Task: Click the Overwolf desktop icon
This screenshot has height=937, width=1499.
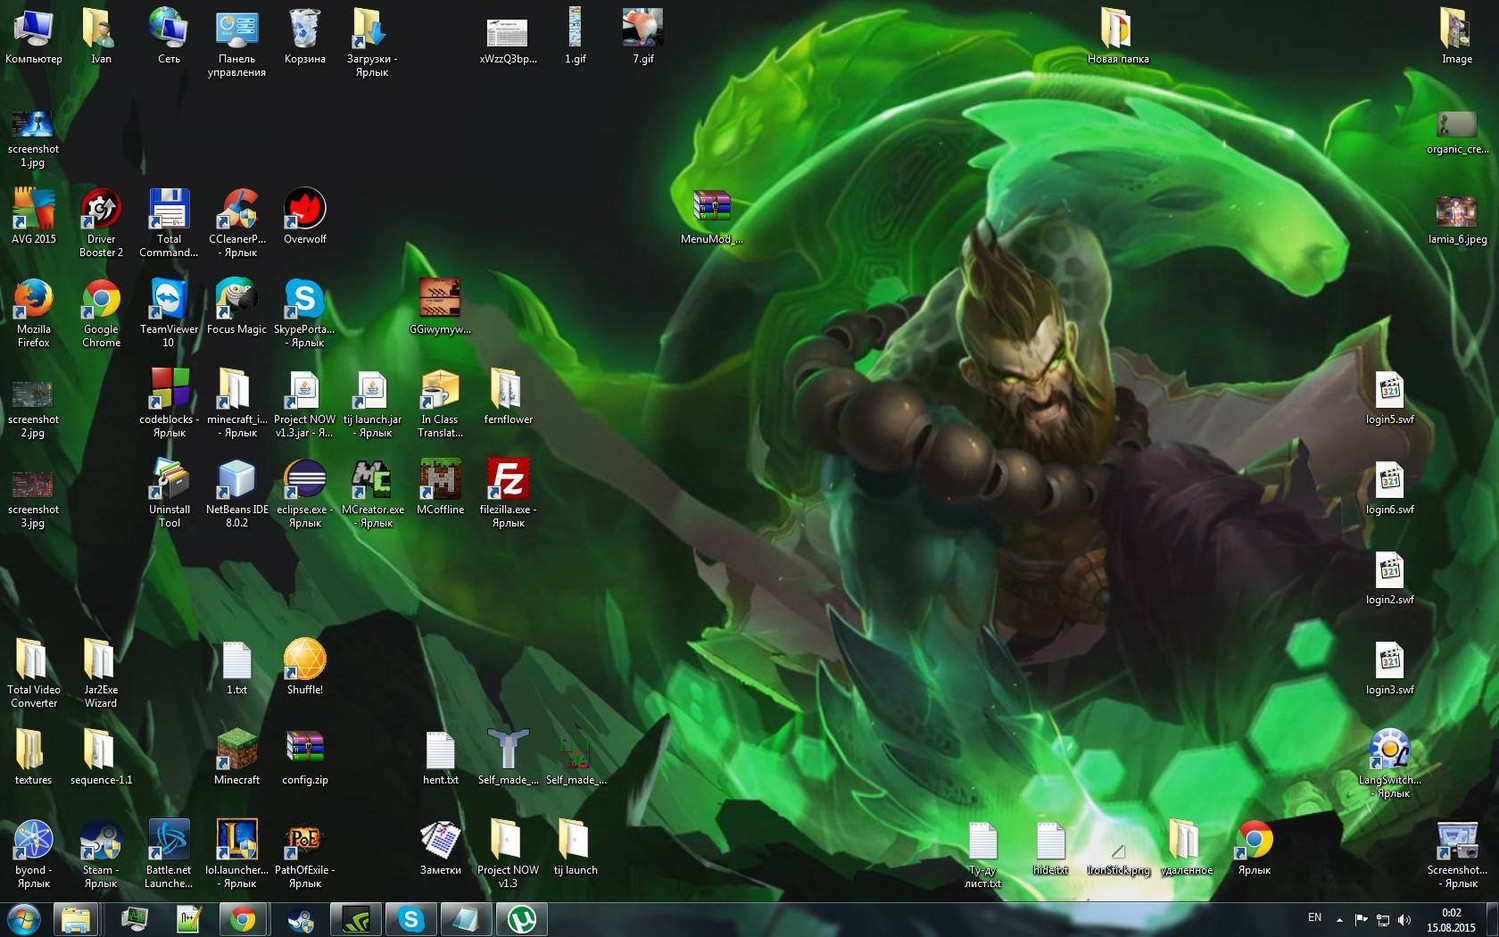Action: click(305, 210)
